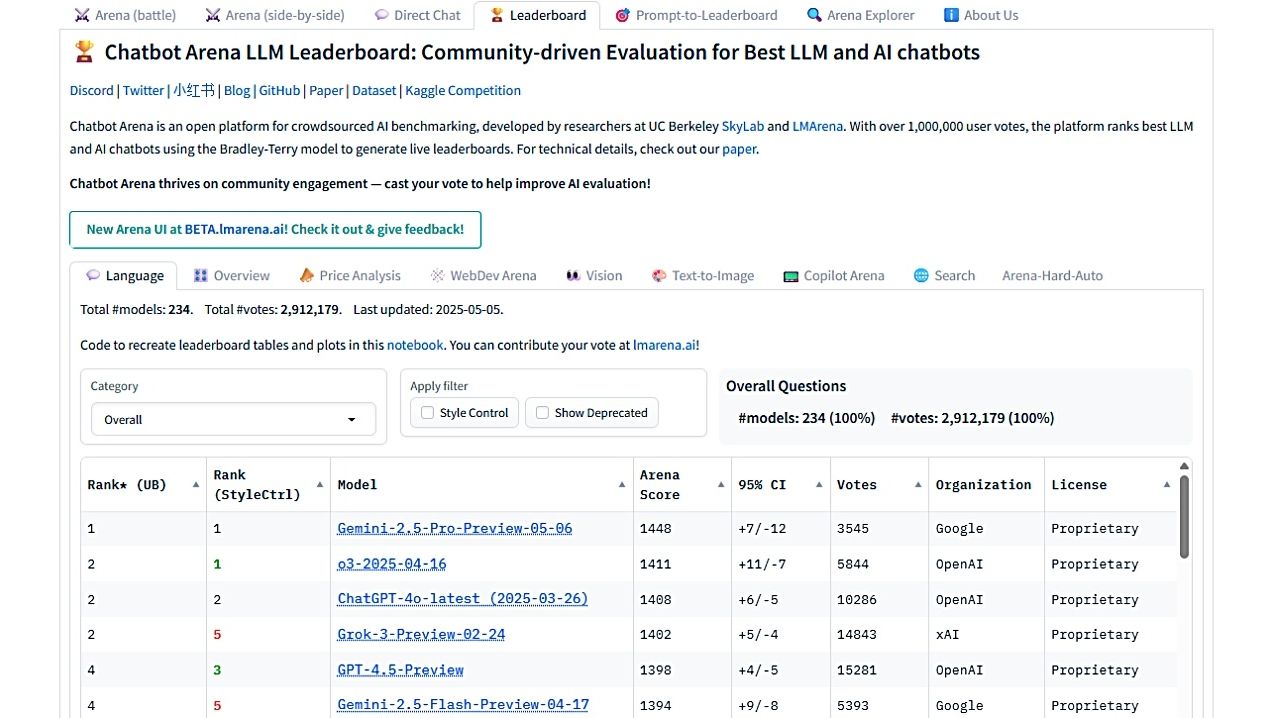The image size is (1263, 718).
Task: Open Arena-Hard-Auto sub-tab
Action: (x=1052, y=276)
